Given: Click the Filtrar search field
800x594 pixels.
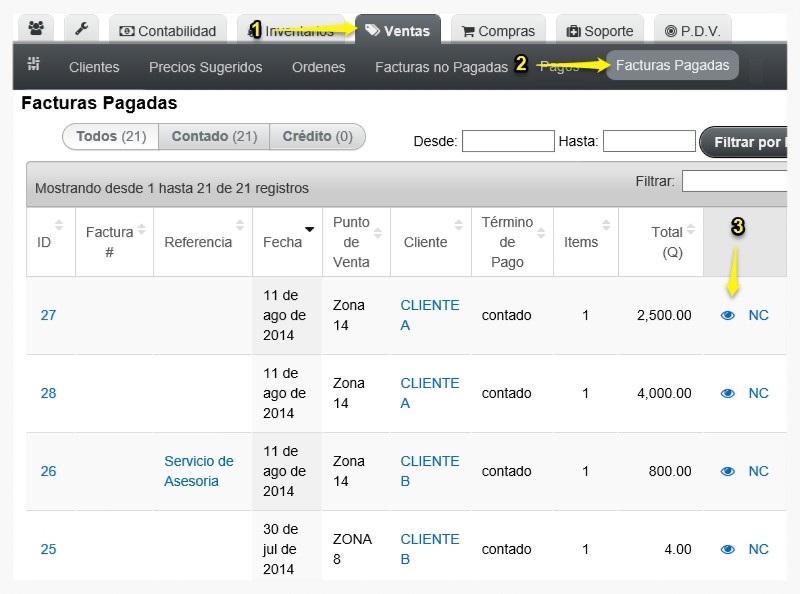Looking at the screenshot, I should (x=735, y=181).
